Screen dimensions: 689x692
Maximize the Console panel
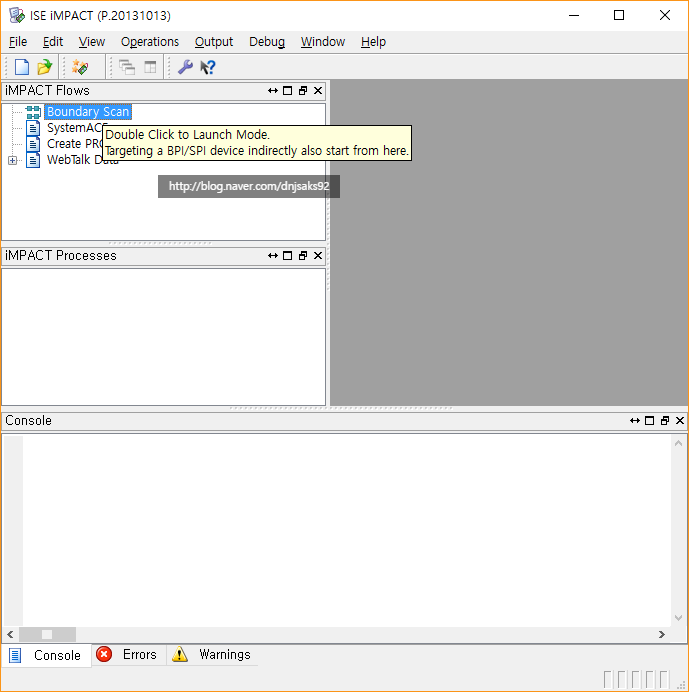[x=649, y=421]
